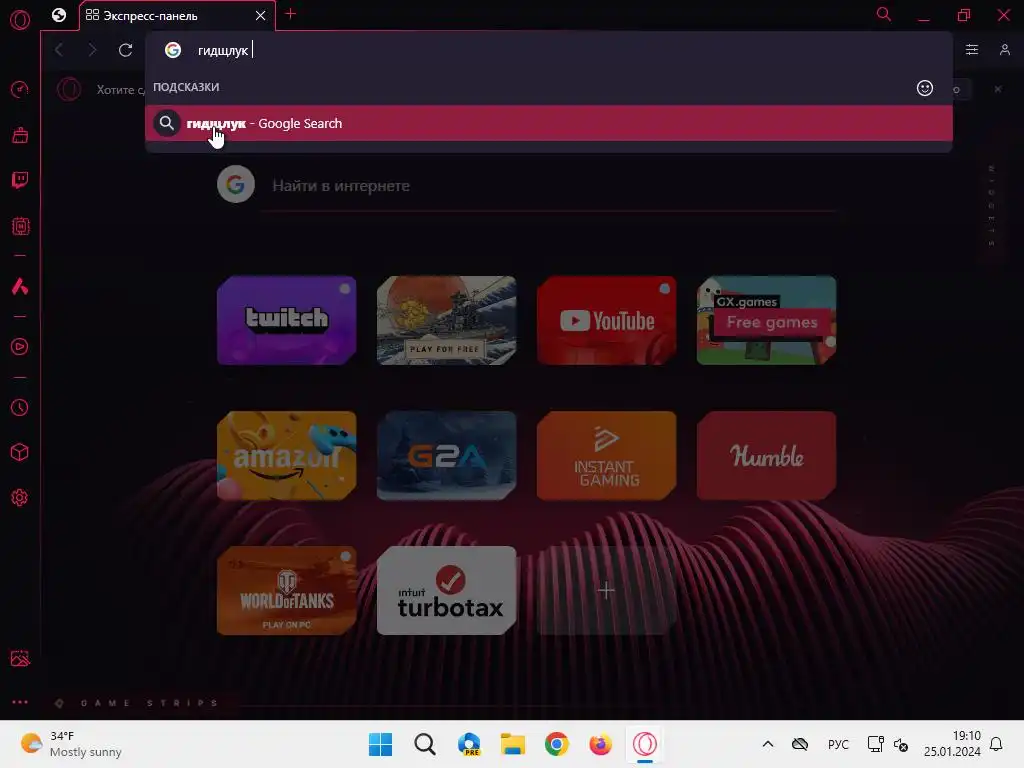Close the Экспресс-панель tab

261,15
